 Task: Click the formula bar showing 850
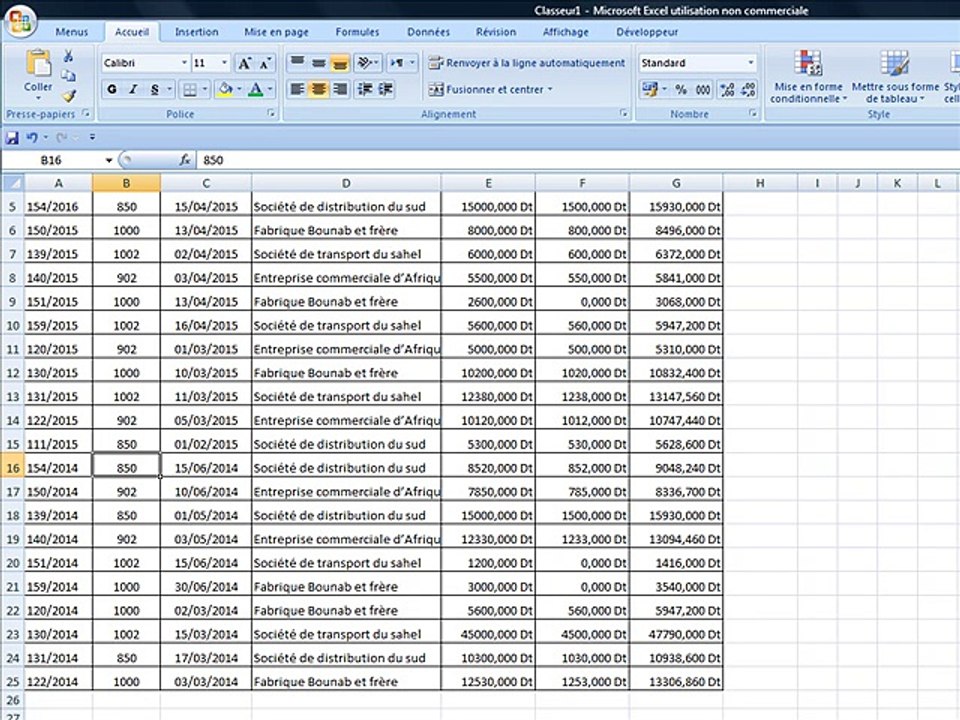576,160
